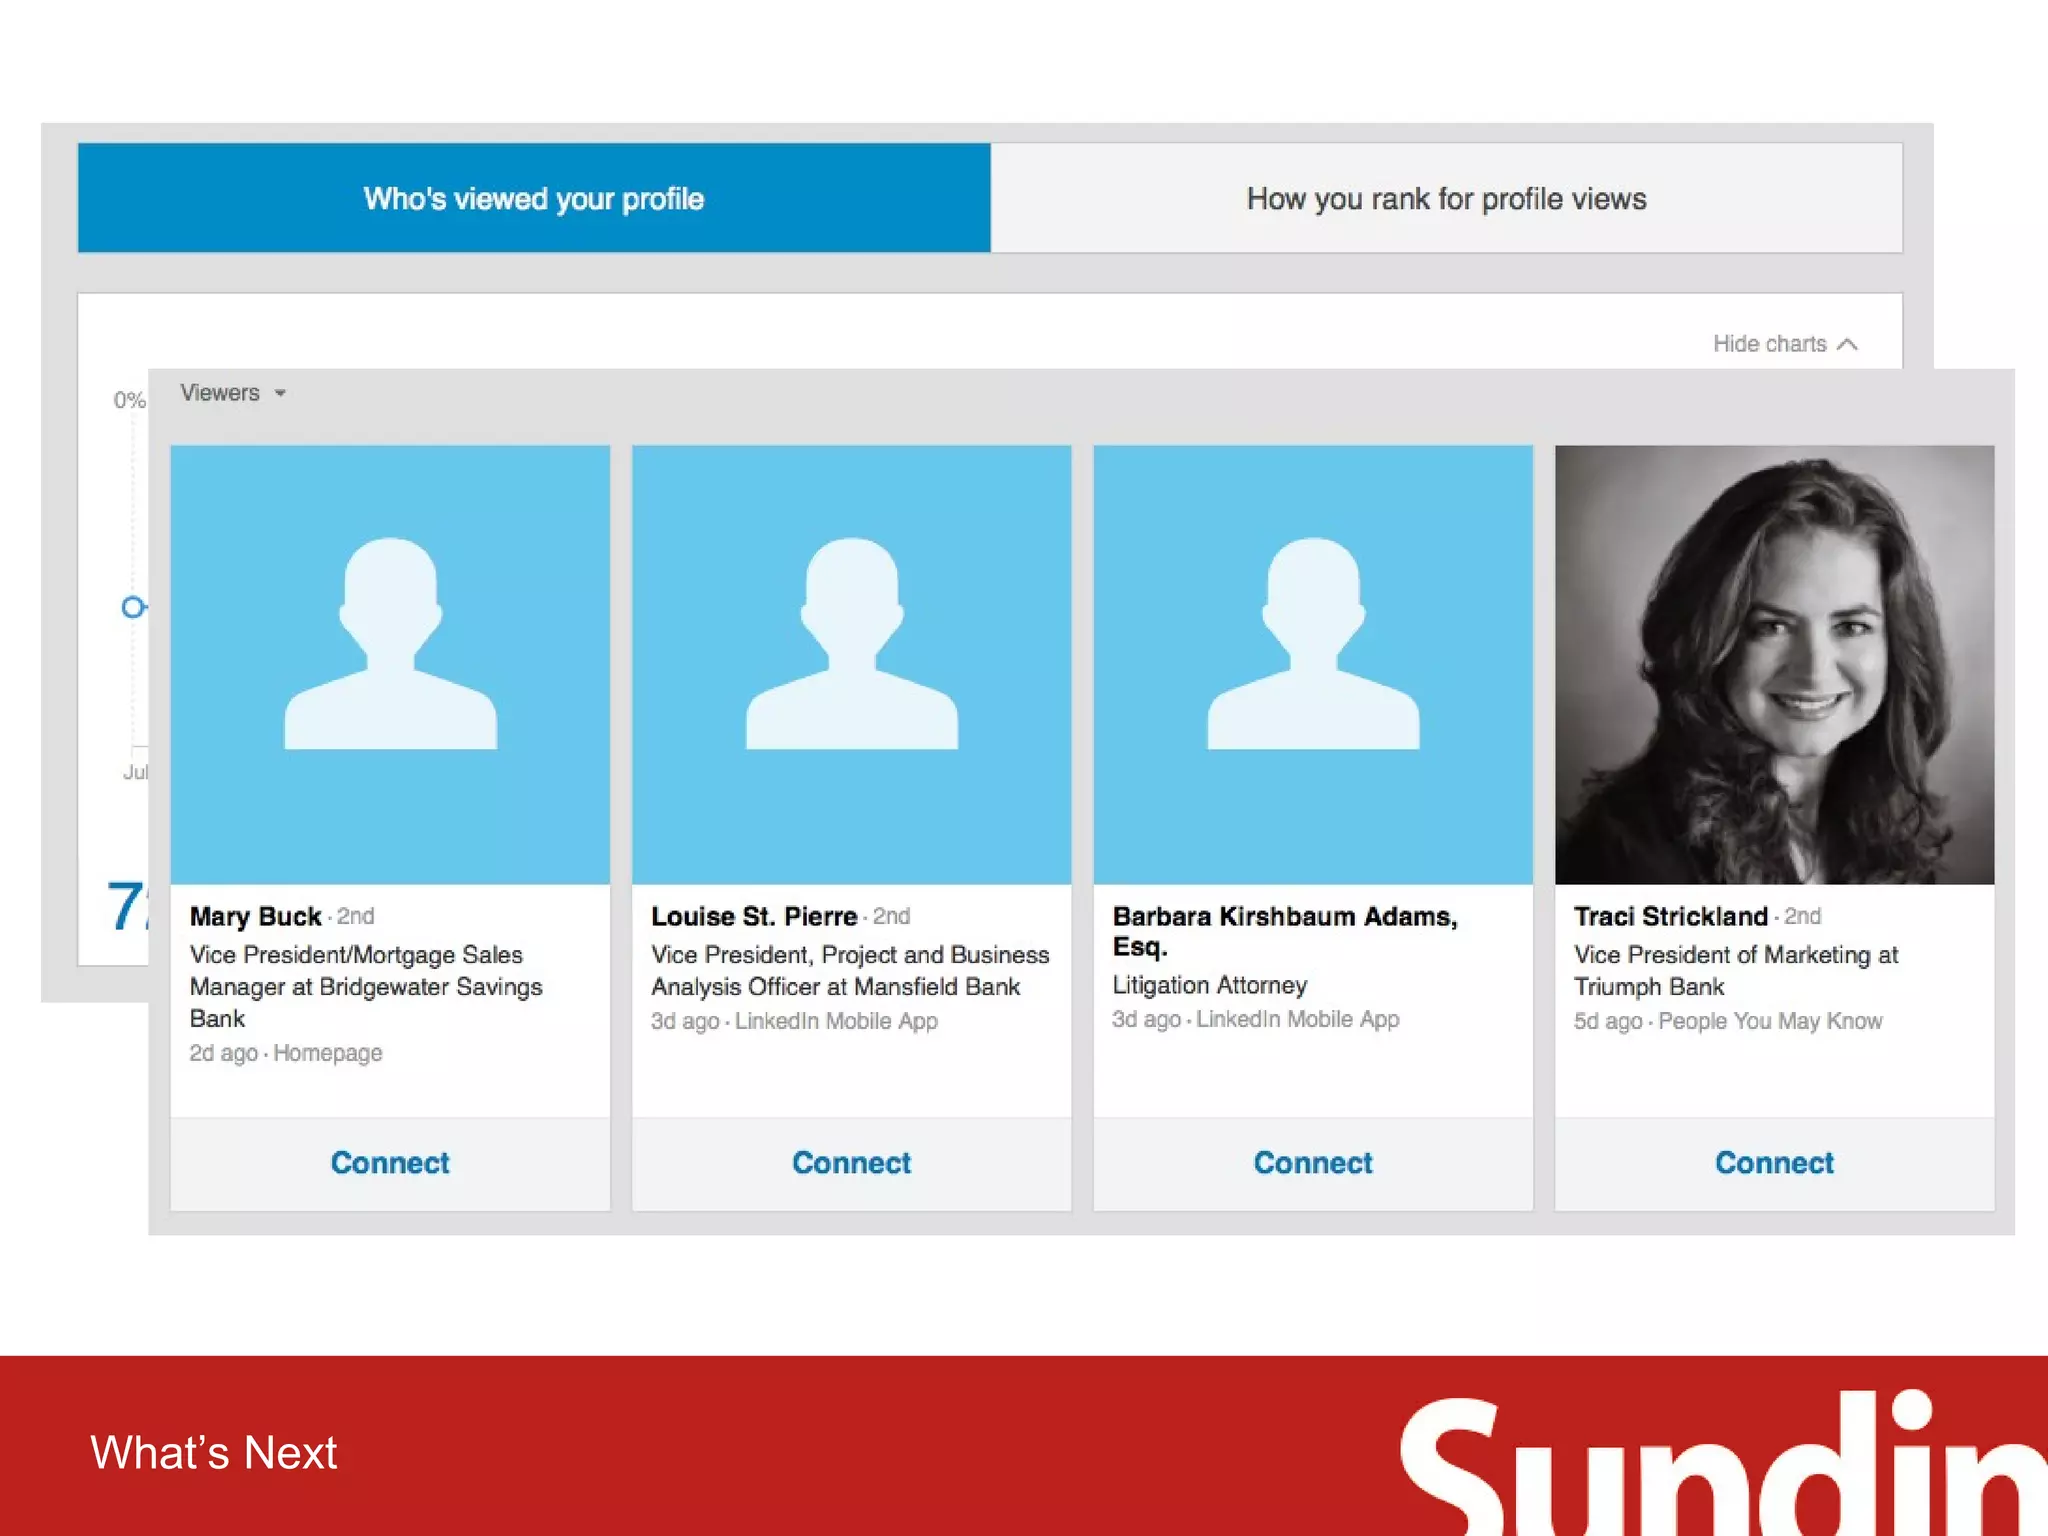
Task: Collapse charts using the Hide charts chevron
Action: click(x=1848, y=344)
